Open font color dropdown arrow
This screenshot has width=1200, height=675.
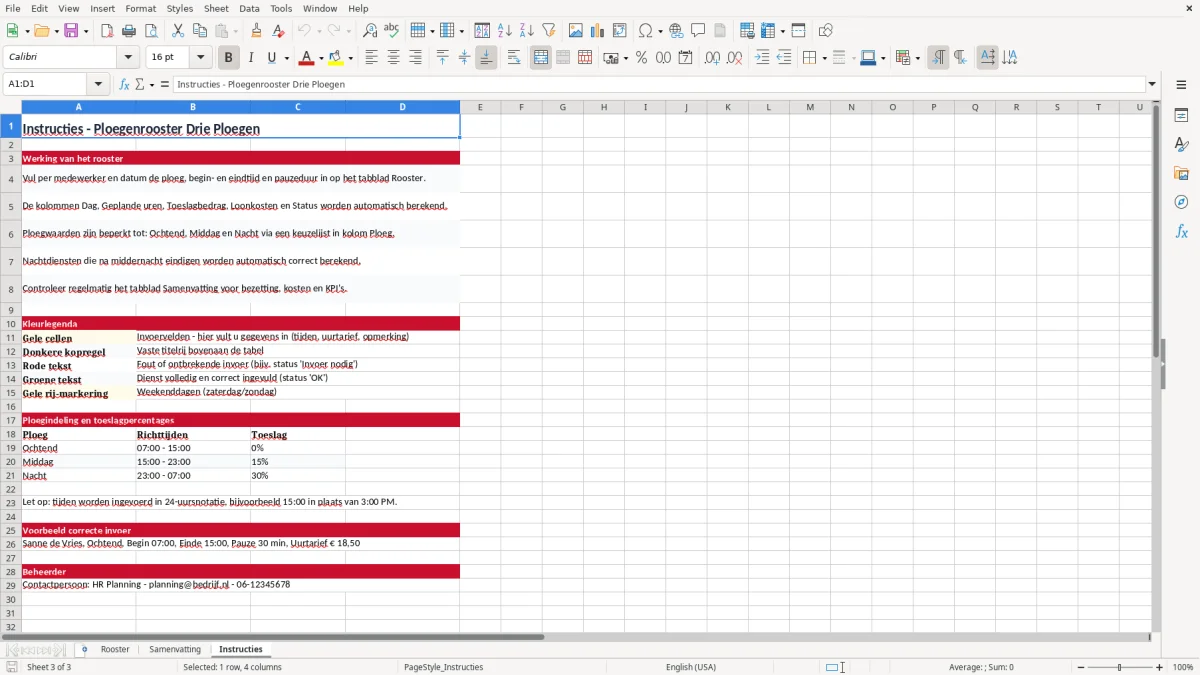pos(320,58)
